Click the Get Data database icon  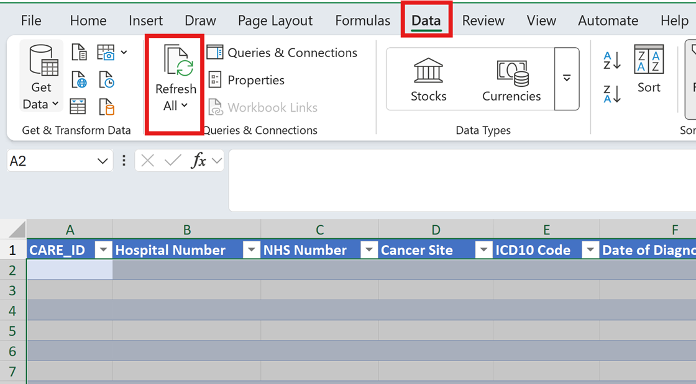43,60
